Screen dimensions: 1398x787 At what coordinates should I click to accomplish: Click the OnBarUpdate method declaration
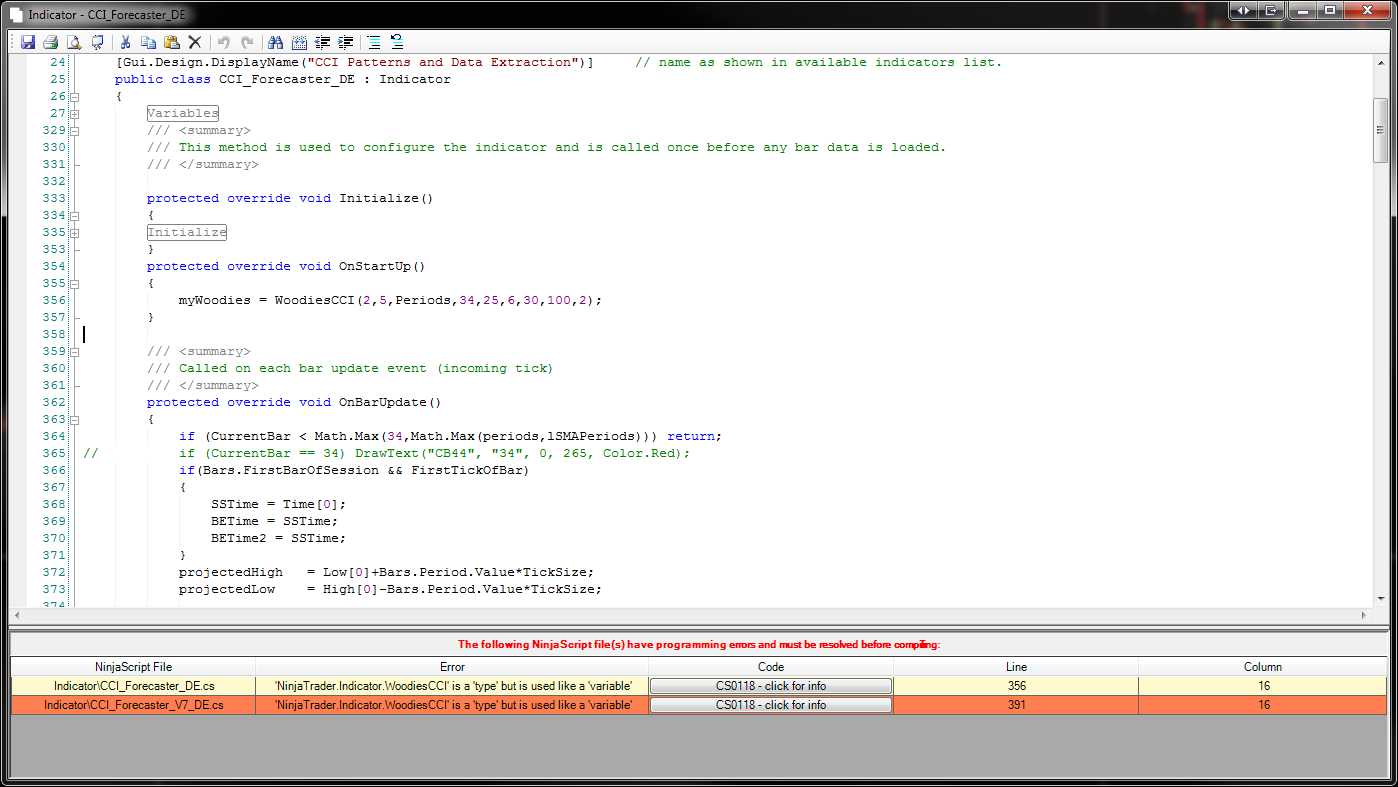[x=294, y=403]
